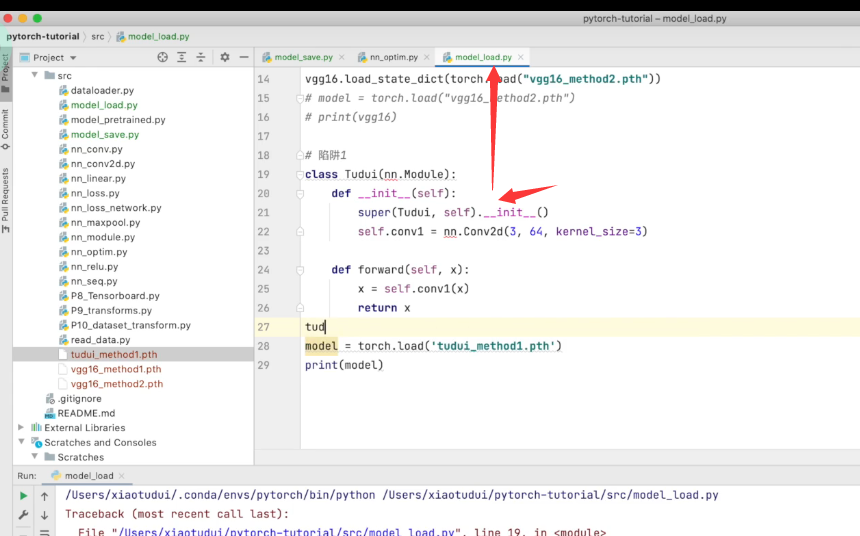Collapse the src folder in tree
This screenshot has height=536, width=860.
pyautogui.click(x=35, y=75)
